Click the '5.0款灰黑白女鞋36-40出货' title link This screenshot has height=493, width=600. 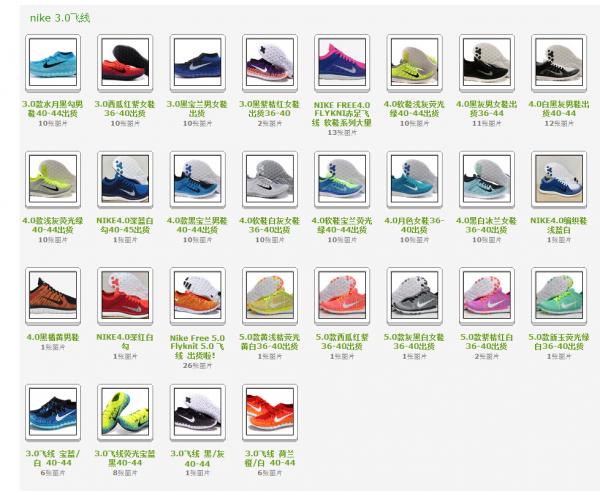(x=414, y=341)
